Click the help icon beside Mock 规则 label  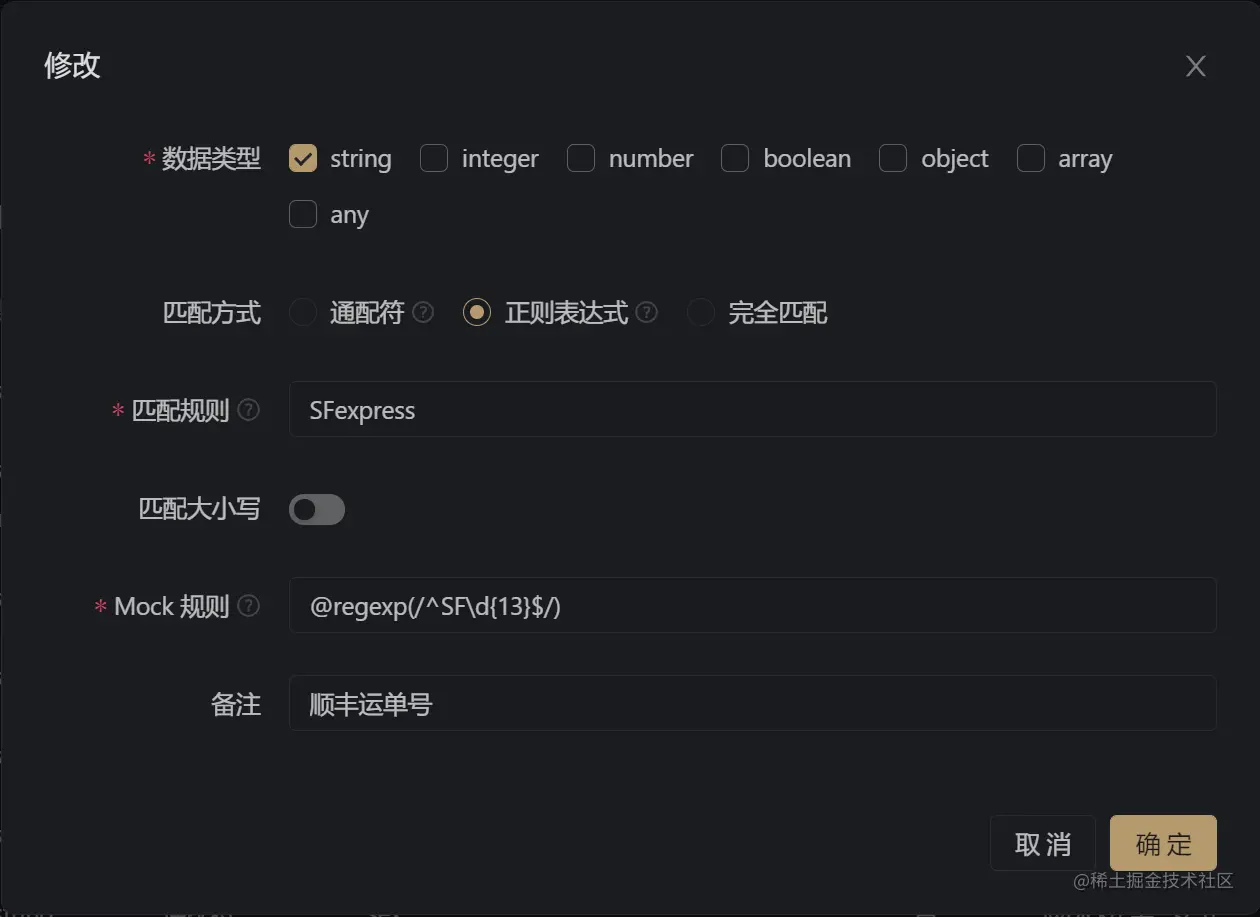pyautogui.click(x=249, y=605)
